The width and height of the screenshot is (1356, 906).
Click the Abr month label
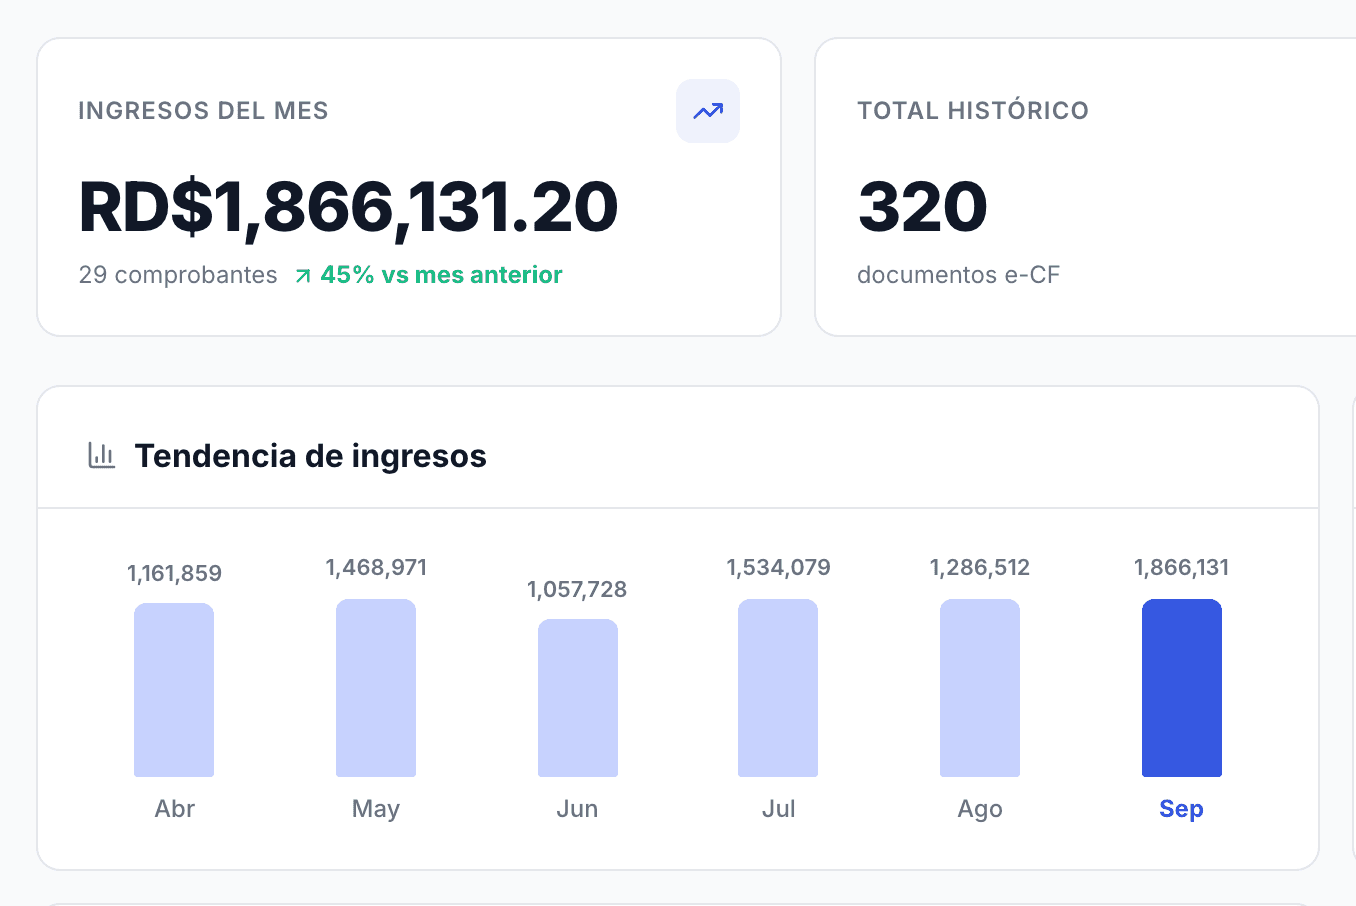coord(175,809)
